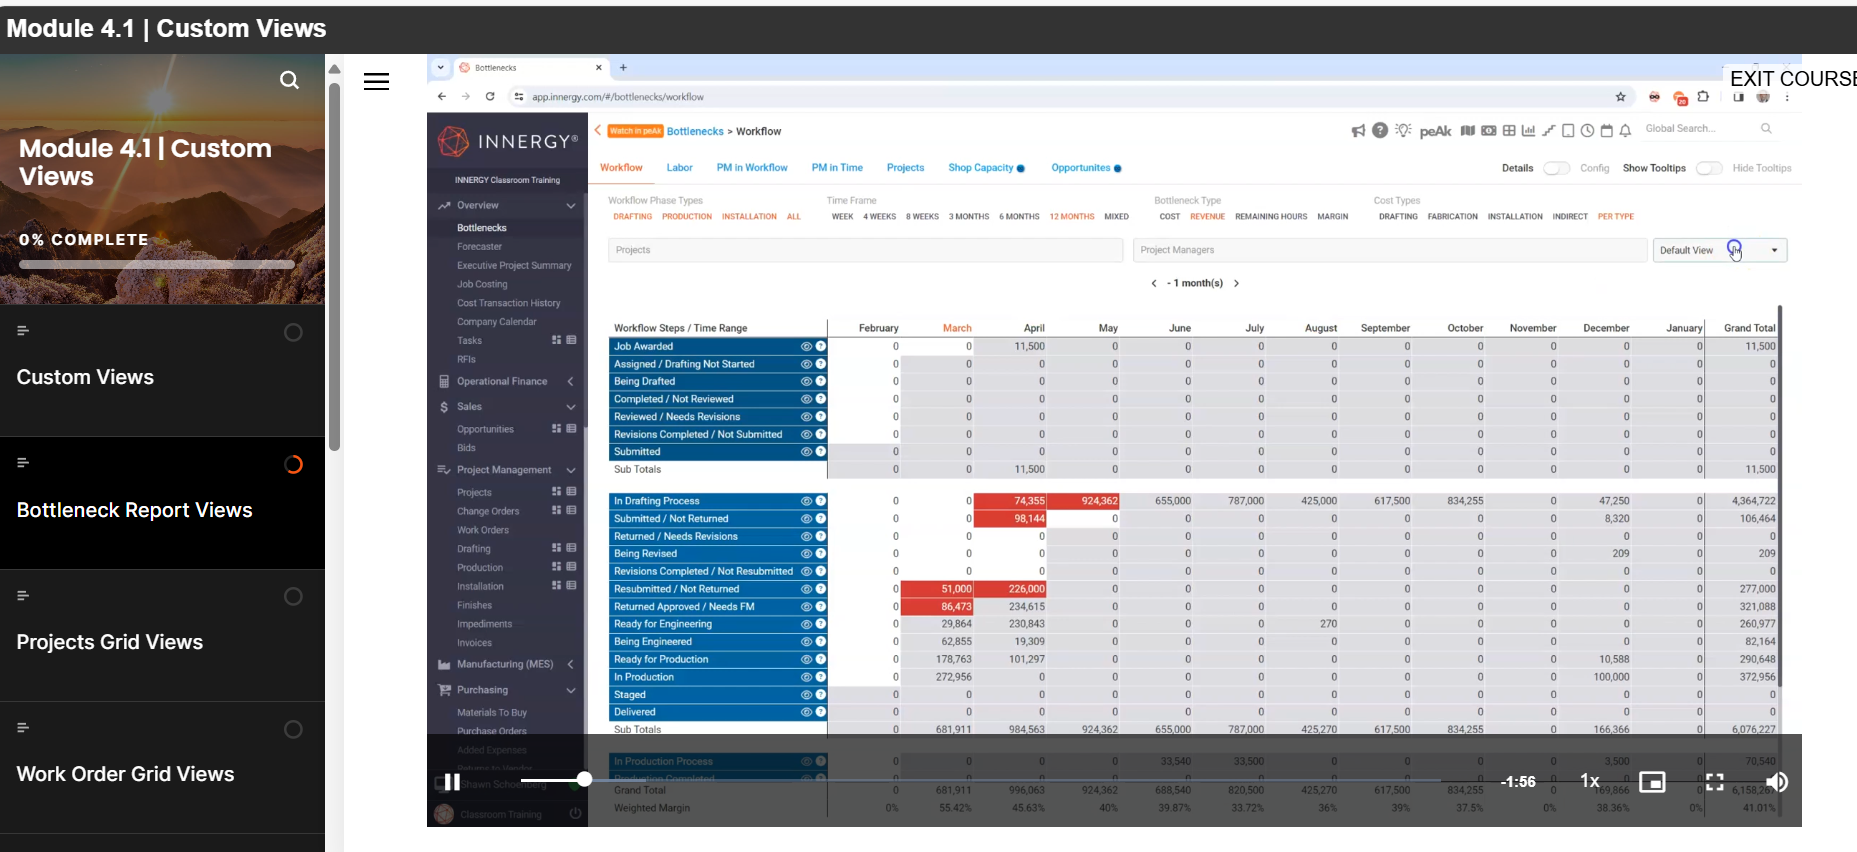Click the announcements megaphone icon

pos(1358,131)
